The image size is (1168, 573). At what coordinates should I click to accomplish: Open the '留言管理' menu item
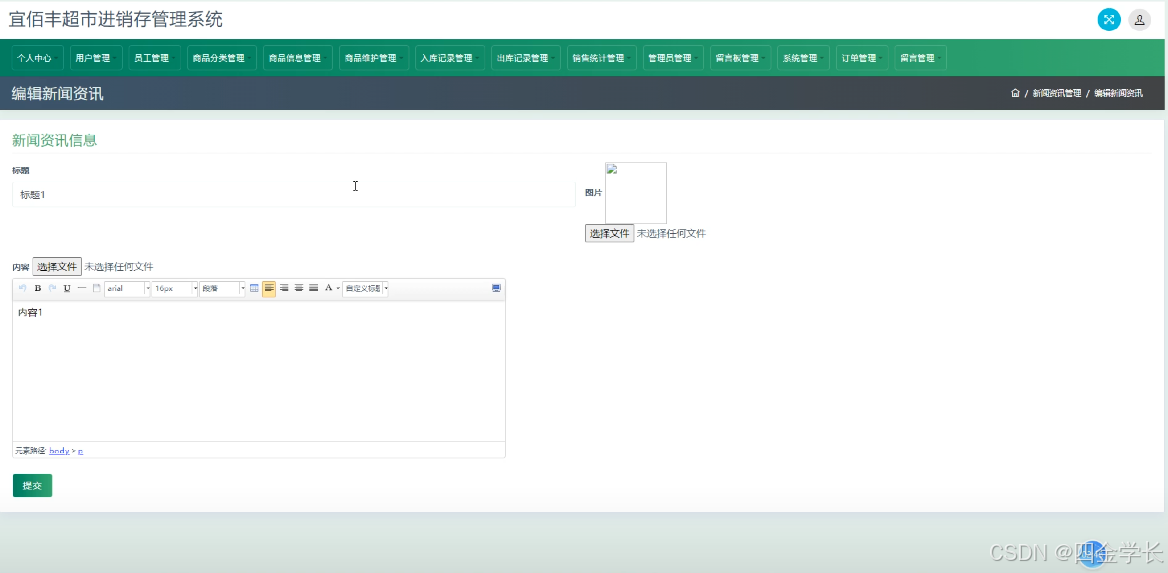[x=921, y=58]
